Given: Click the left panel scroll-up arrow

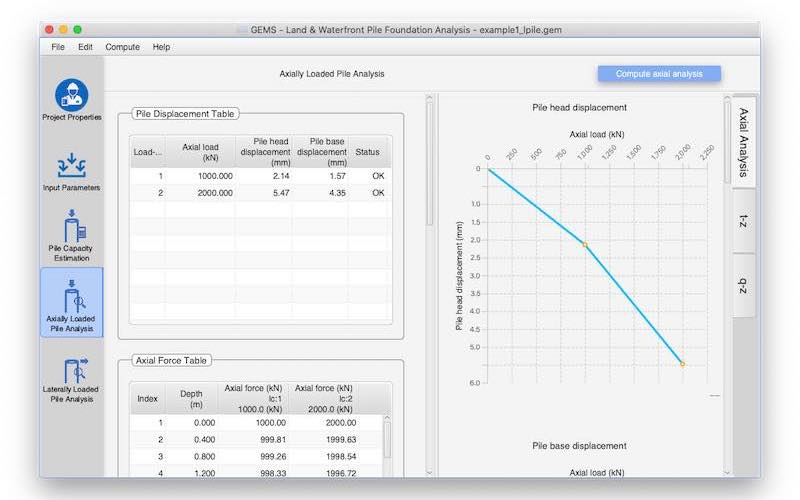Looking at the screenshot, I should click(429, 97).
